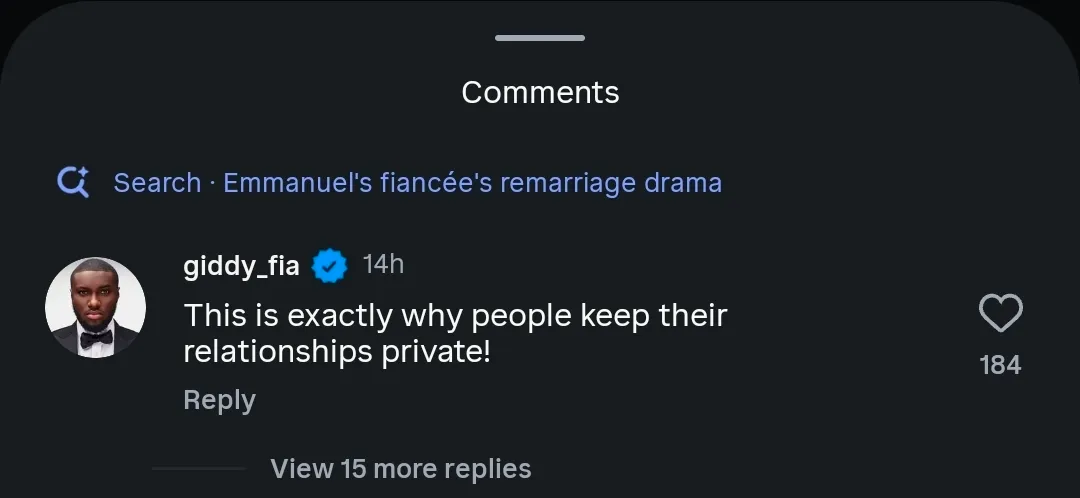Open the 184 likes count

1000,365
